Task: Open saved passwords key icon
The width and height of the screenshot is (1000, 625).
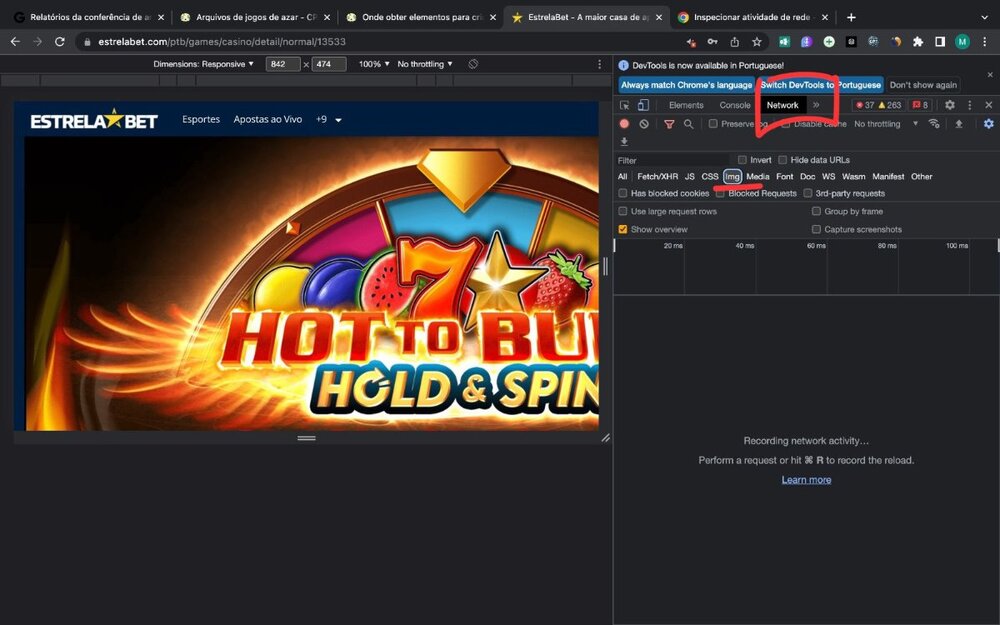Action: click(x=712, y=42)
